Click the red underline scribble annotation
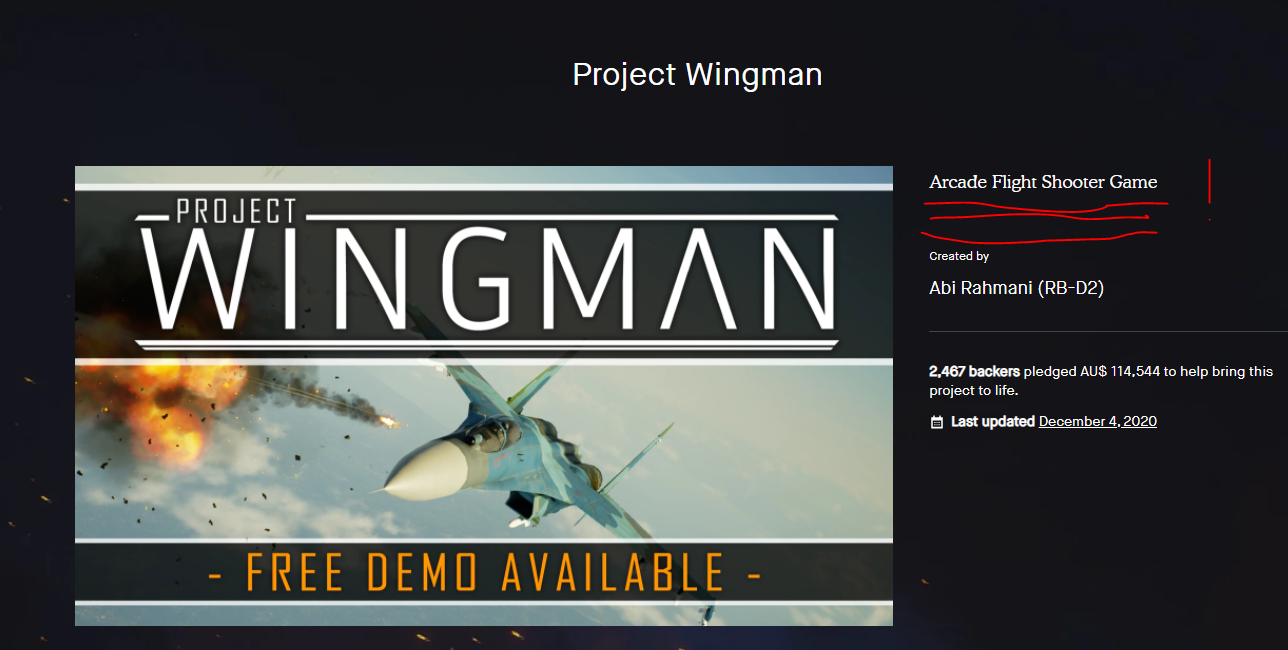This screenshot has width=1288, height=650. [x=1043, y=221]
